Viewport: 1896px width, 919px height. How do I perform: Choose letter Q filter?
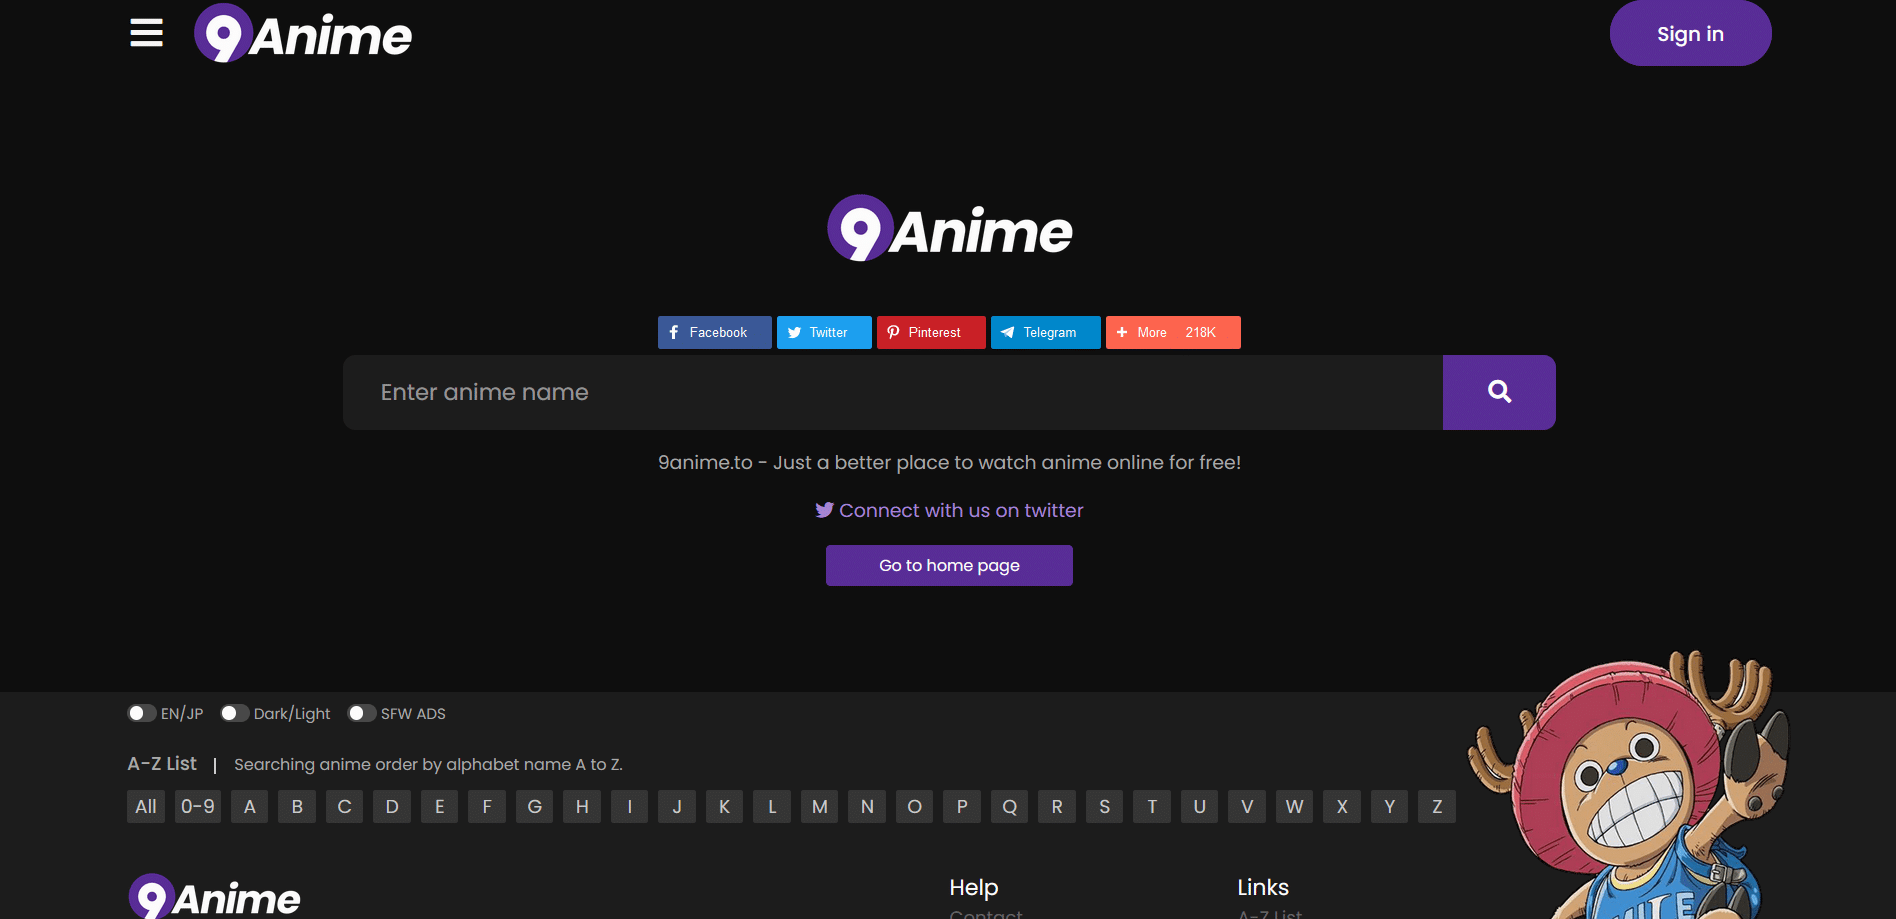pyautogui.click(x=1010, y=806)
